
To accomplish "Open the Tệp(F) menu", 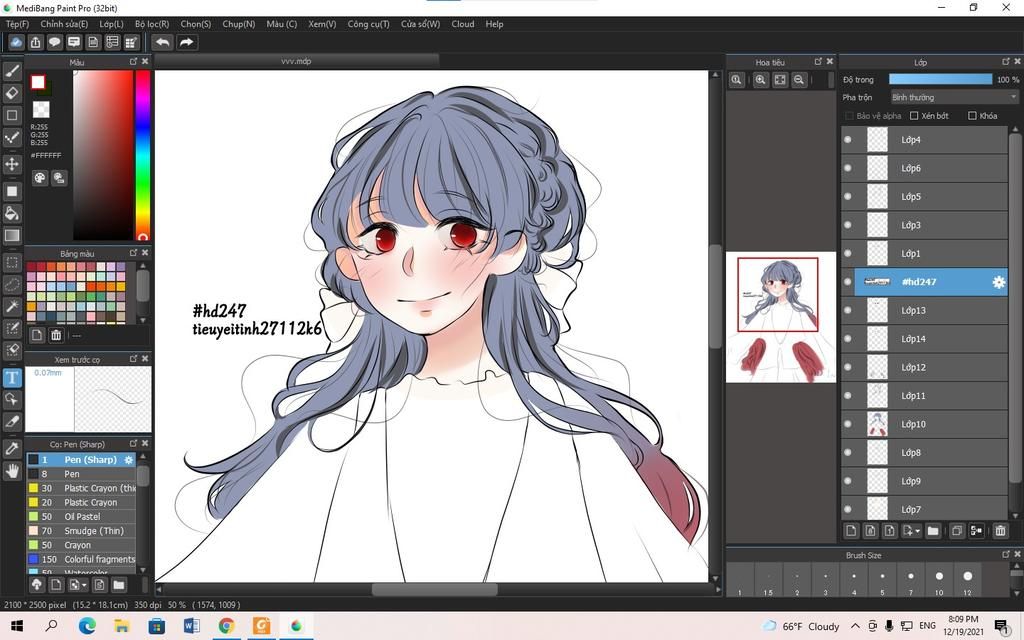I will click(x=18, y=24).
